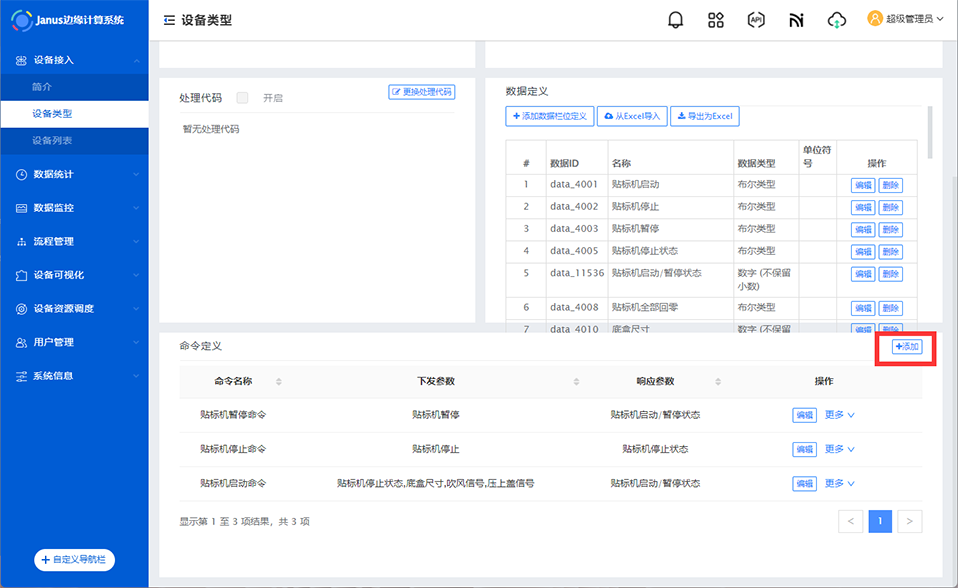Viewport: 958px width, 588px height.
Task: Click the notification bell icon
Action: 676,20
